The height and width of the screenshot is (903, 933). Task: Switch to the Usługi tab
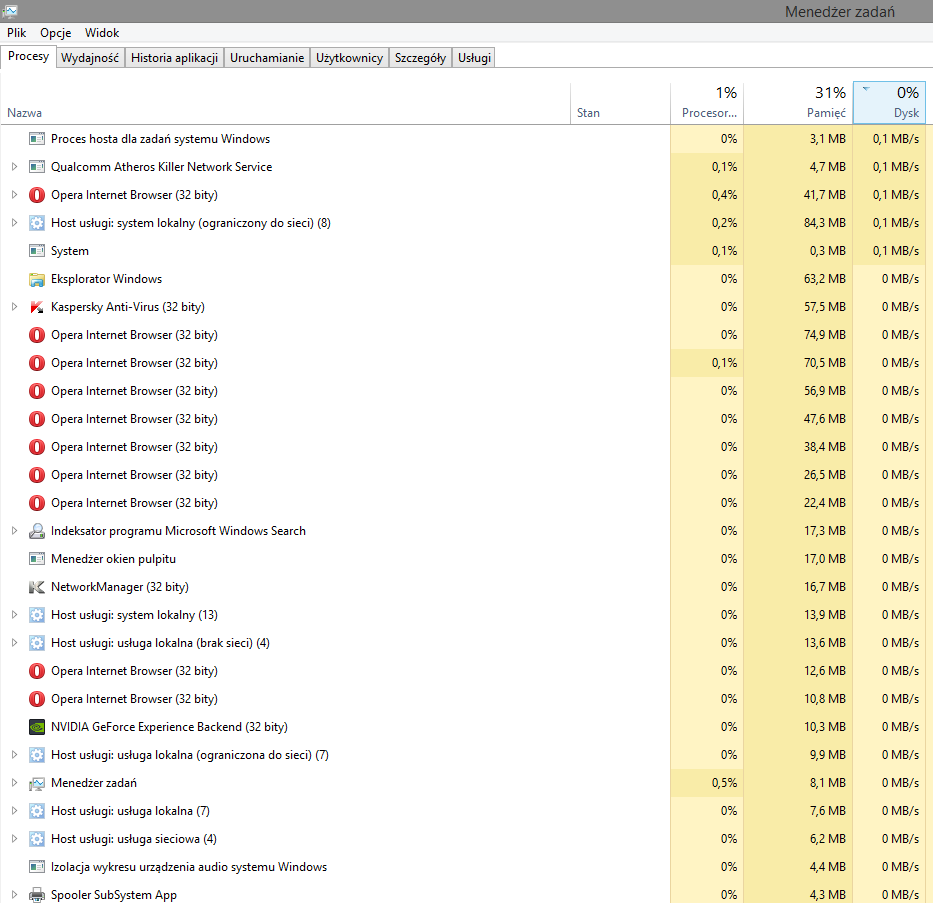tap(474, 58)
